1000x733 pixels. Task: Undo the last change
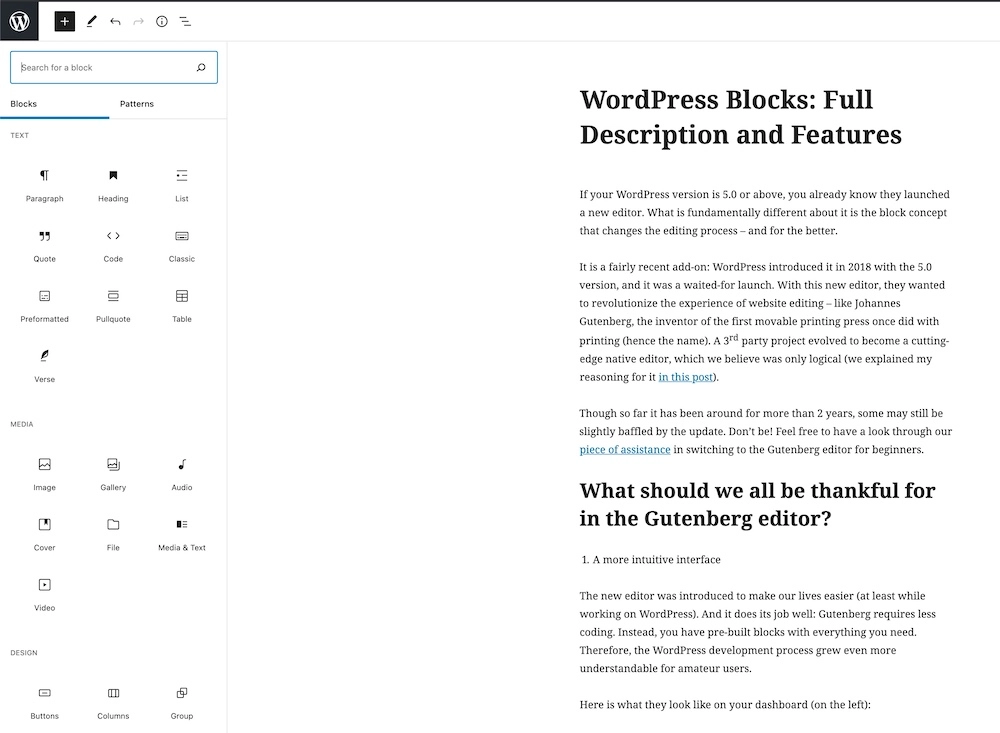(x=115, y=22)
